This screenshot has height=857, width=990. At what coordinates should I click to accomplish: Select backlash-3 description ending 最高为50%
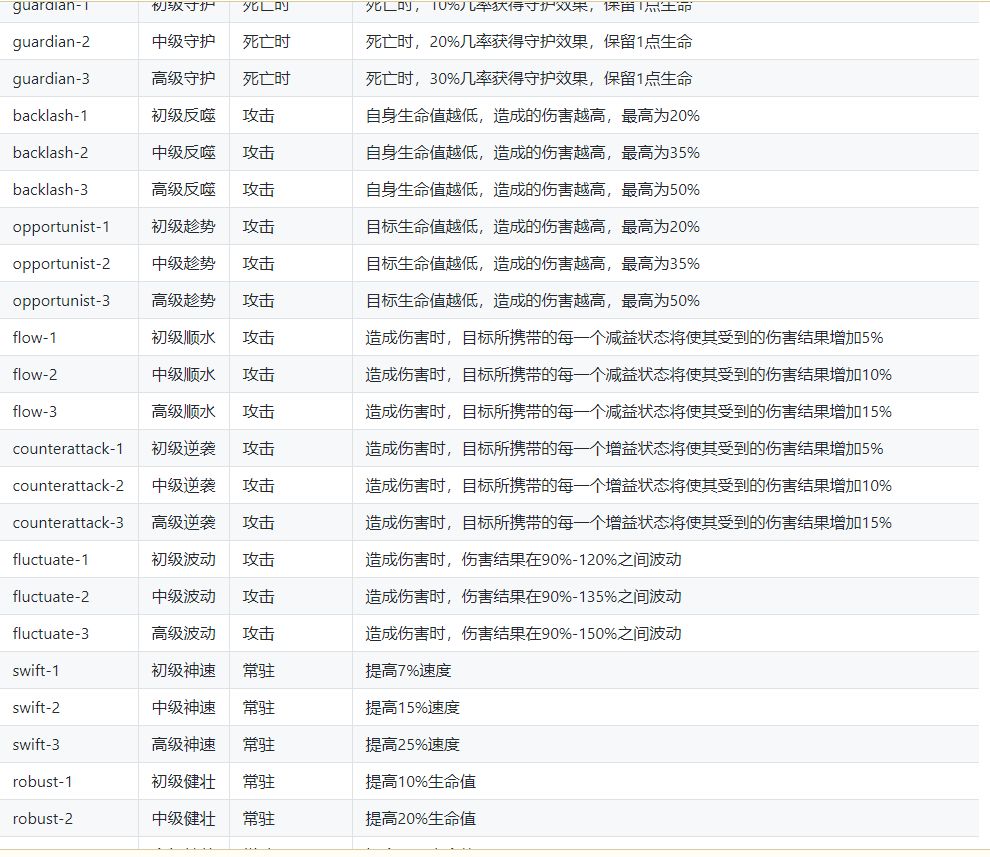pos(532,189)
